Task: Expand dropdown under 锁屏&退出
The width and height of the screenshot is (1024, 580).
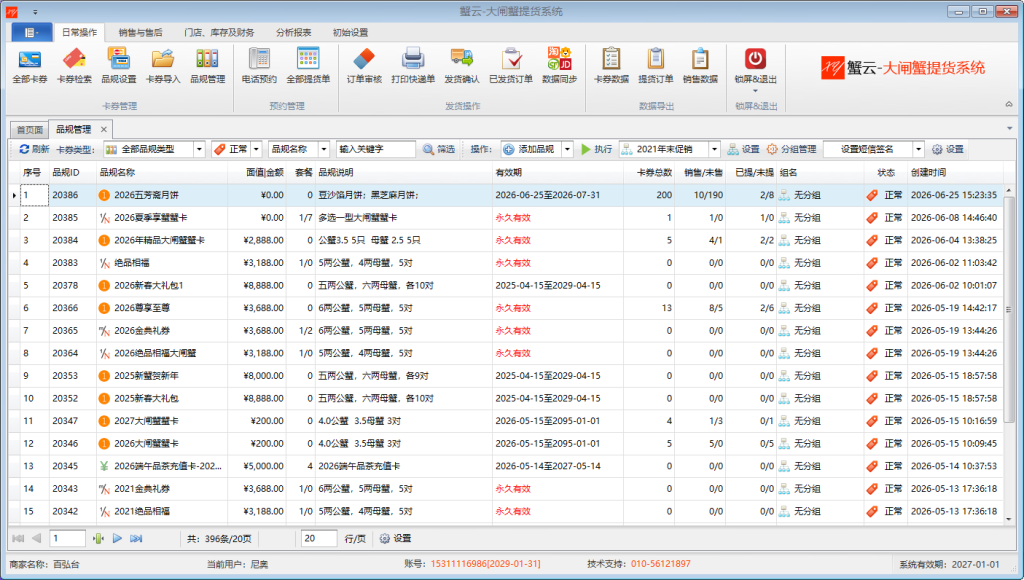Action: [x=756, y=91]
